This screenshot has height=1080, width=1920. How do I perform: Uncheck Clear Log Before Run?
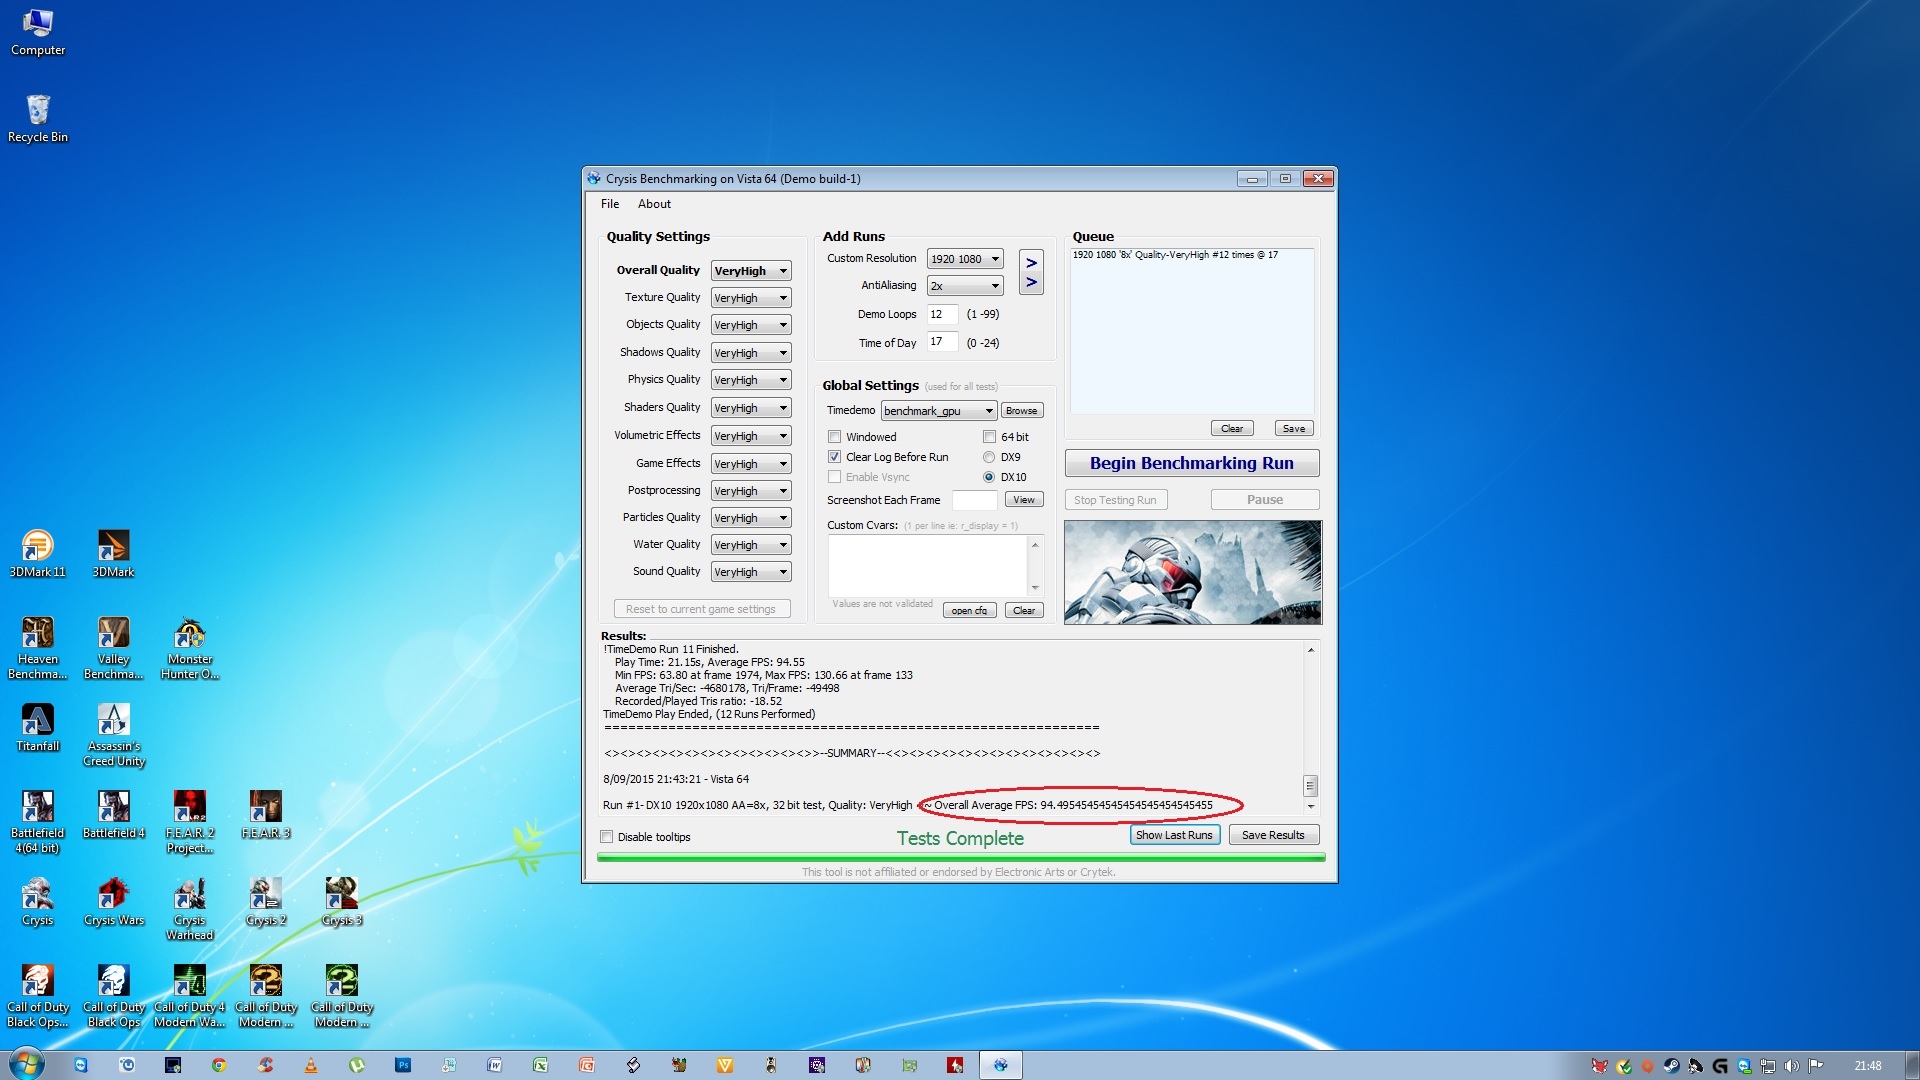pos(834,457)
